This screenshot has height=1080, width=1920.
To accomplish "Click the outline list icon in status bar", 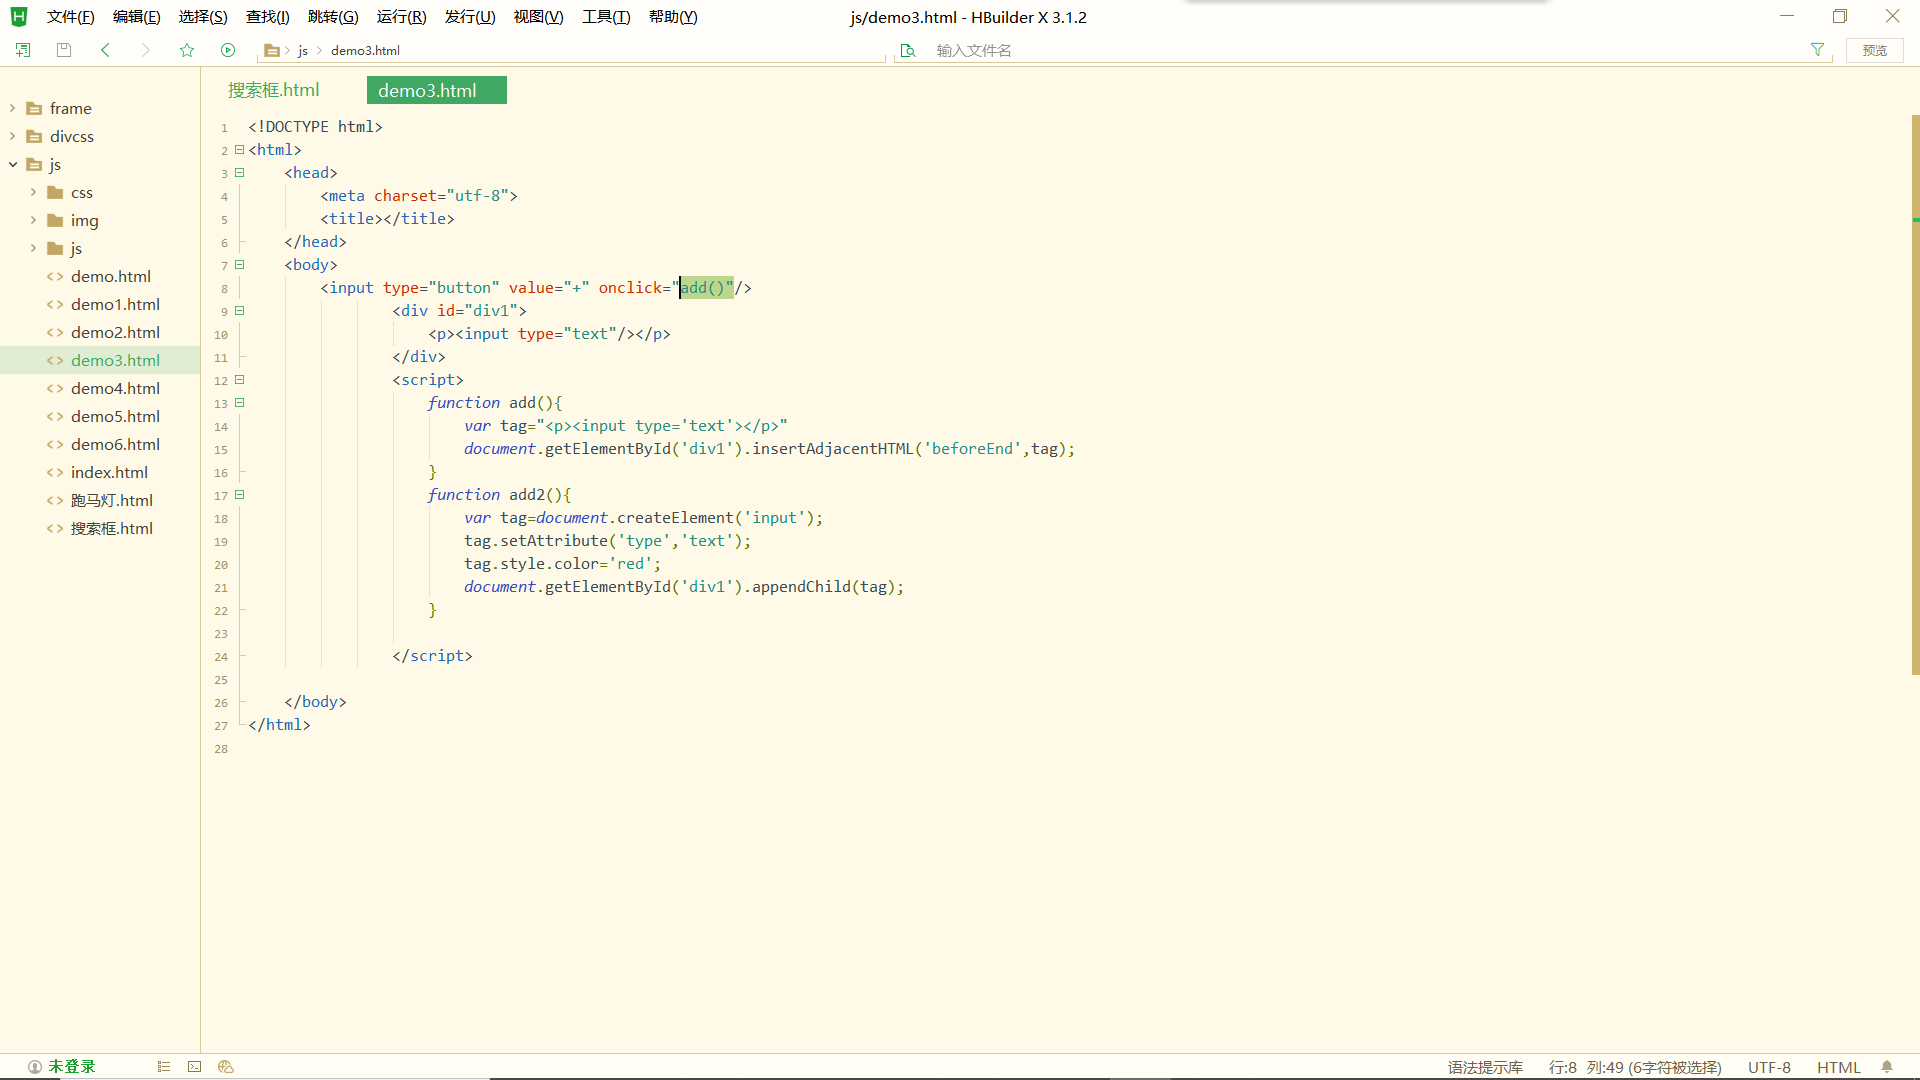I will (164, 1067).
